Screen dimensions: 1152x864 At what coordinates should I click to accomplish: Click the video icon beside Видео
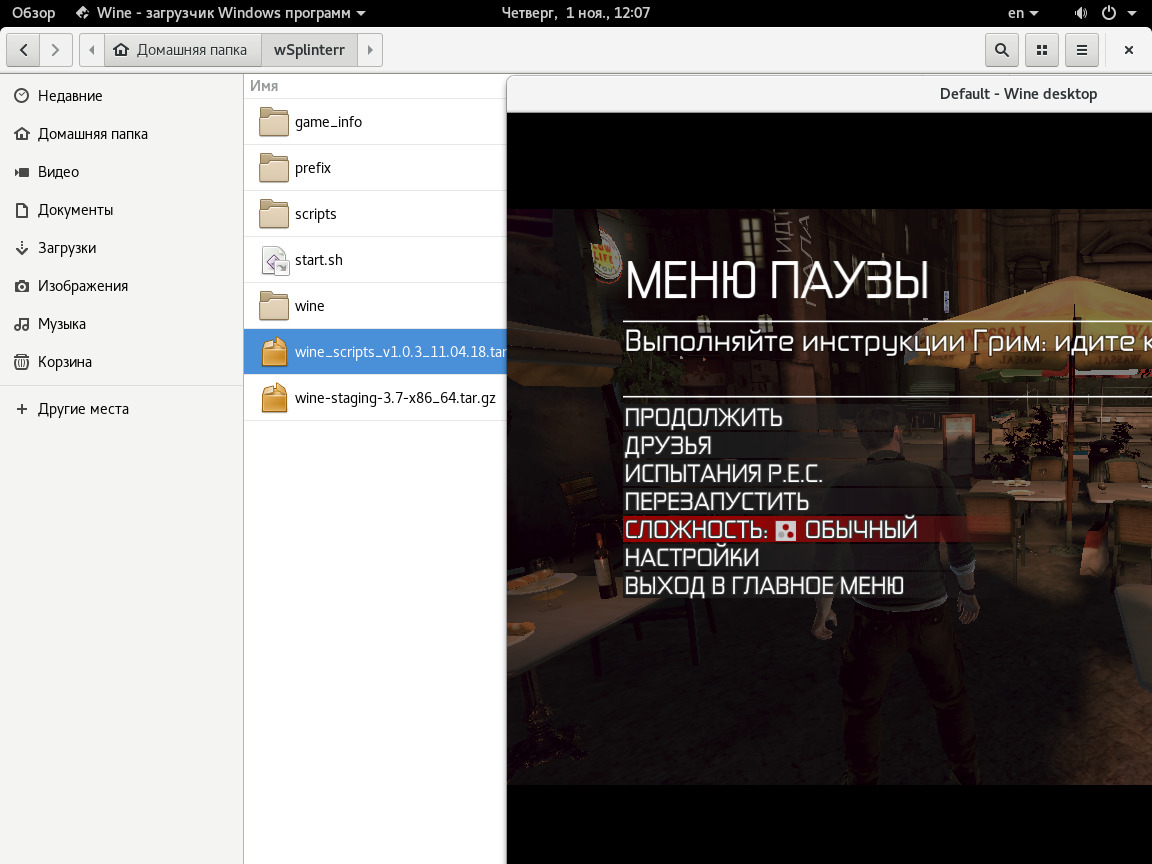[x=22, y=172]
